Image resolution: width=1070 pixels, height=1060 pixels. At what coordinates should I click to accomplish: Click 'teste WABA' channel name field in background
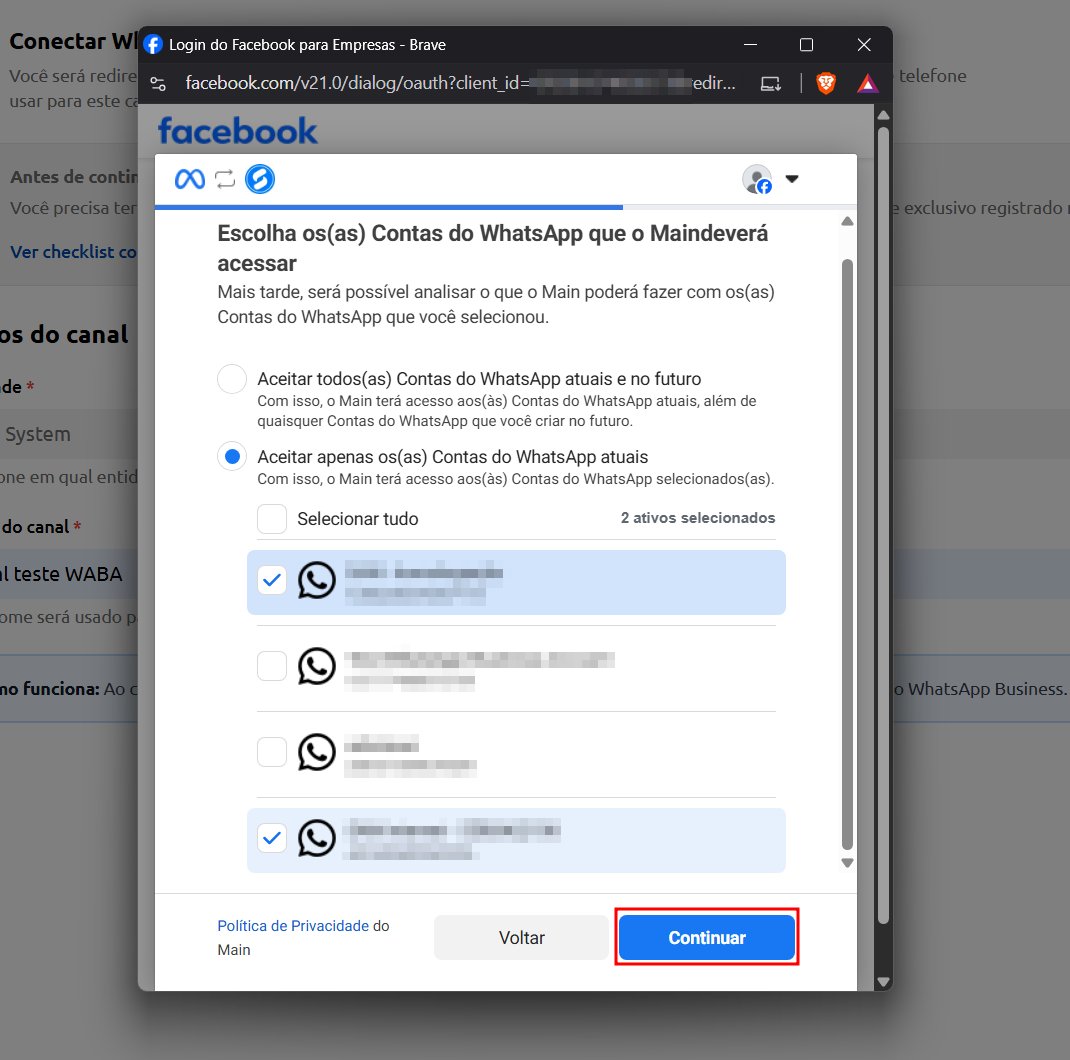pyautogui.click(x=69, y=574)
